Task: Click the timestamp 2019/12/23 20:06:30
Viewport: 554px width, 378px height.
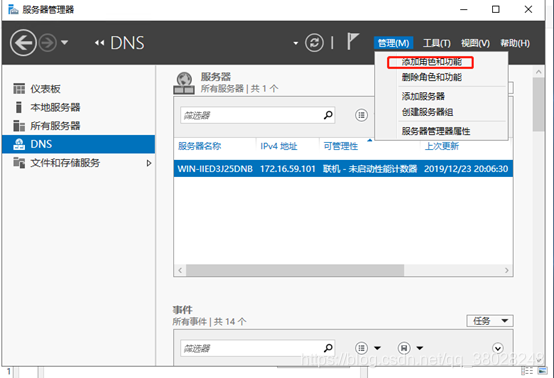Action: pyautogui.click(x=466, y=169)
